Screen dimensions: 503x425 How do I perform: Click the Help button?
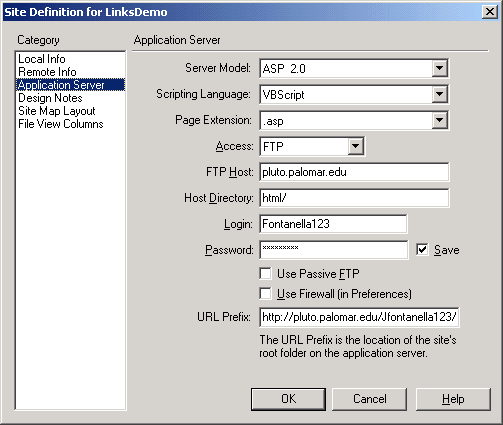(x=453, y=399)
